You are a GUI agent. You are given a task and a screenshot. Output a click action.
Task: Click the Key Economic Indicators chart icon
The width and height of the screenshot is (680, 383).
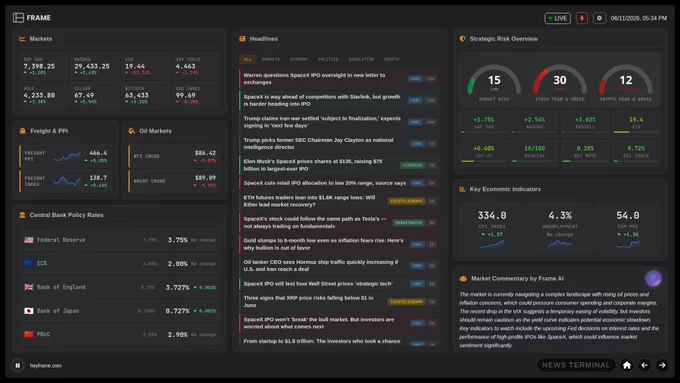click(x=462, y=189)
